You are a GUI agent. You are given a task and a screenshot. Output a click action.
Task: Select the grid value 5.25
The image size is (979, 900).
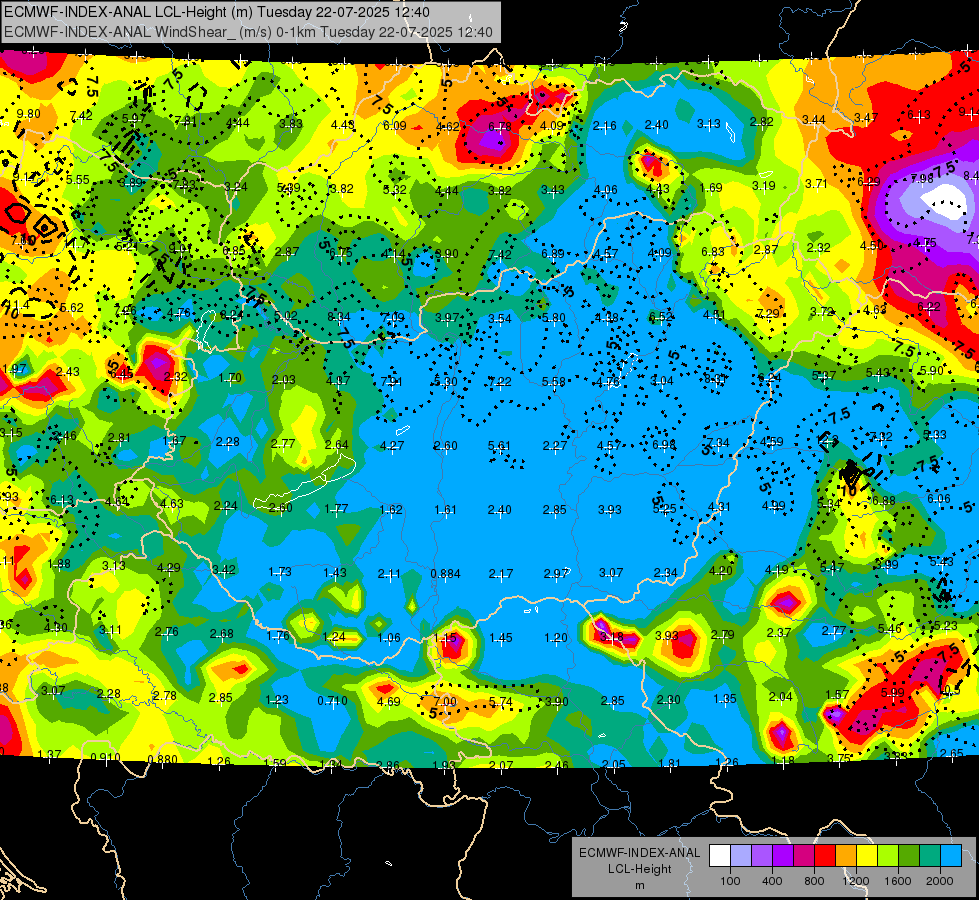click(x=664, y=508)
